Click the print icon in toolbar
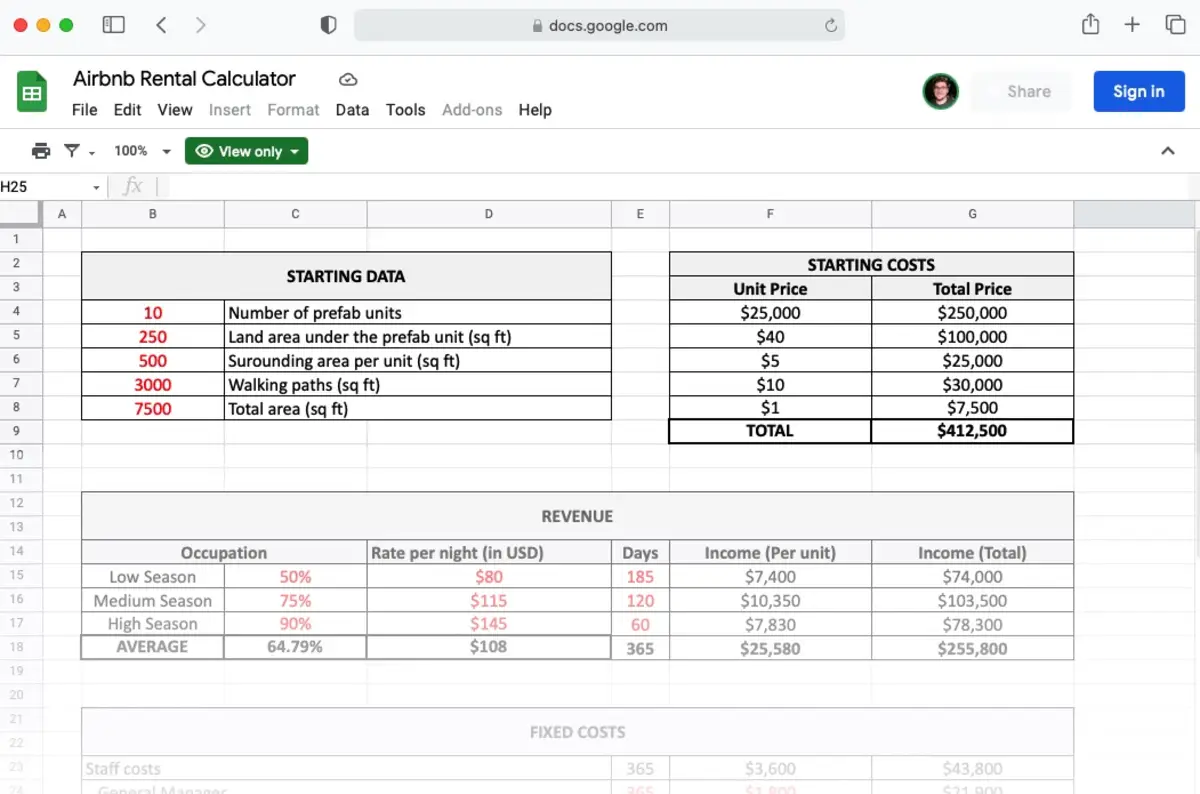 41,151
